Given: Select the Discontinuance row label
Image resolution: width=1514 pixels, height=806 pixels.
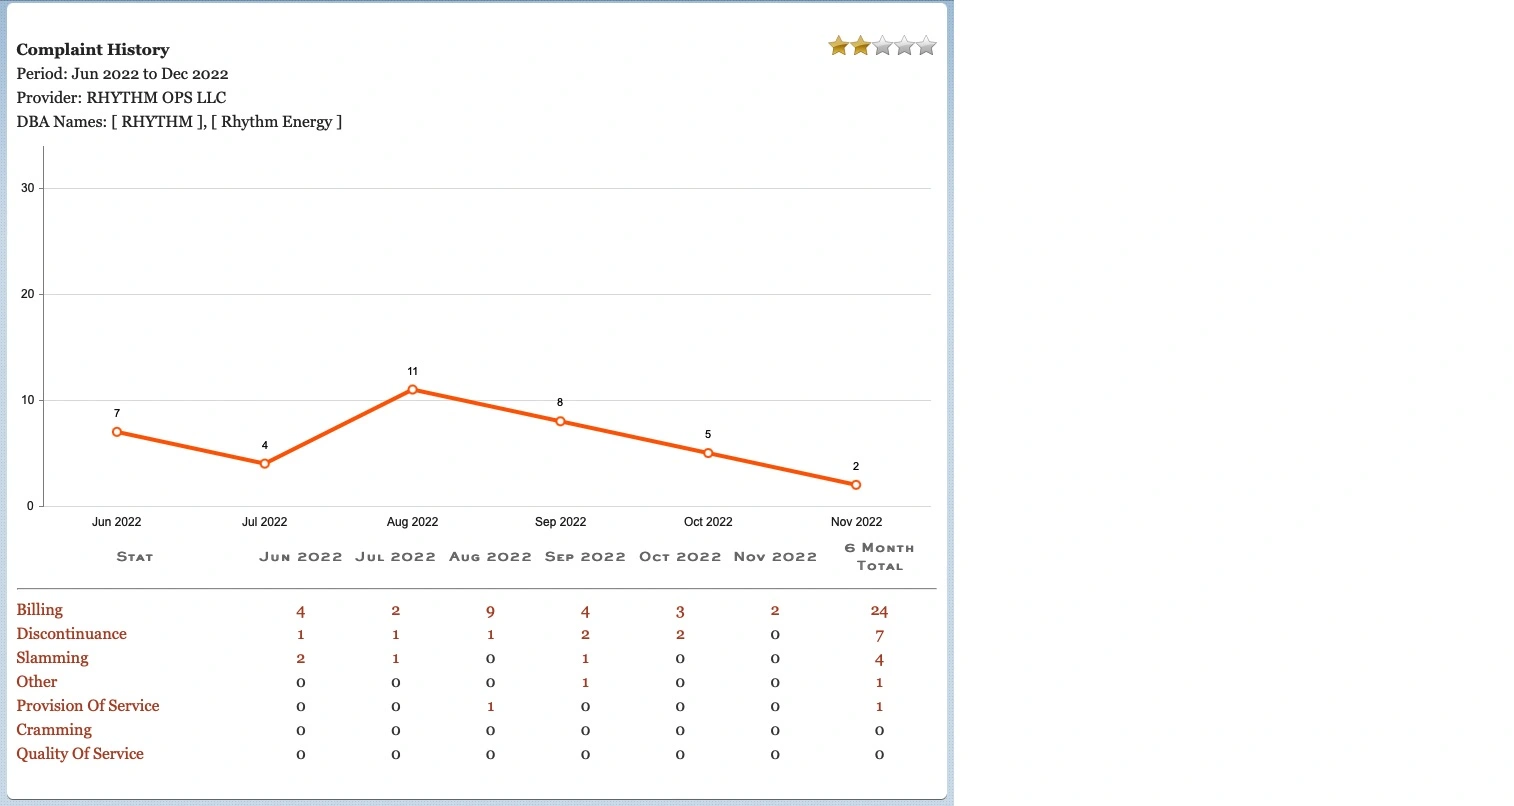Looking at the screenshot, I should pyautogui.click(x=71, y=633).
